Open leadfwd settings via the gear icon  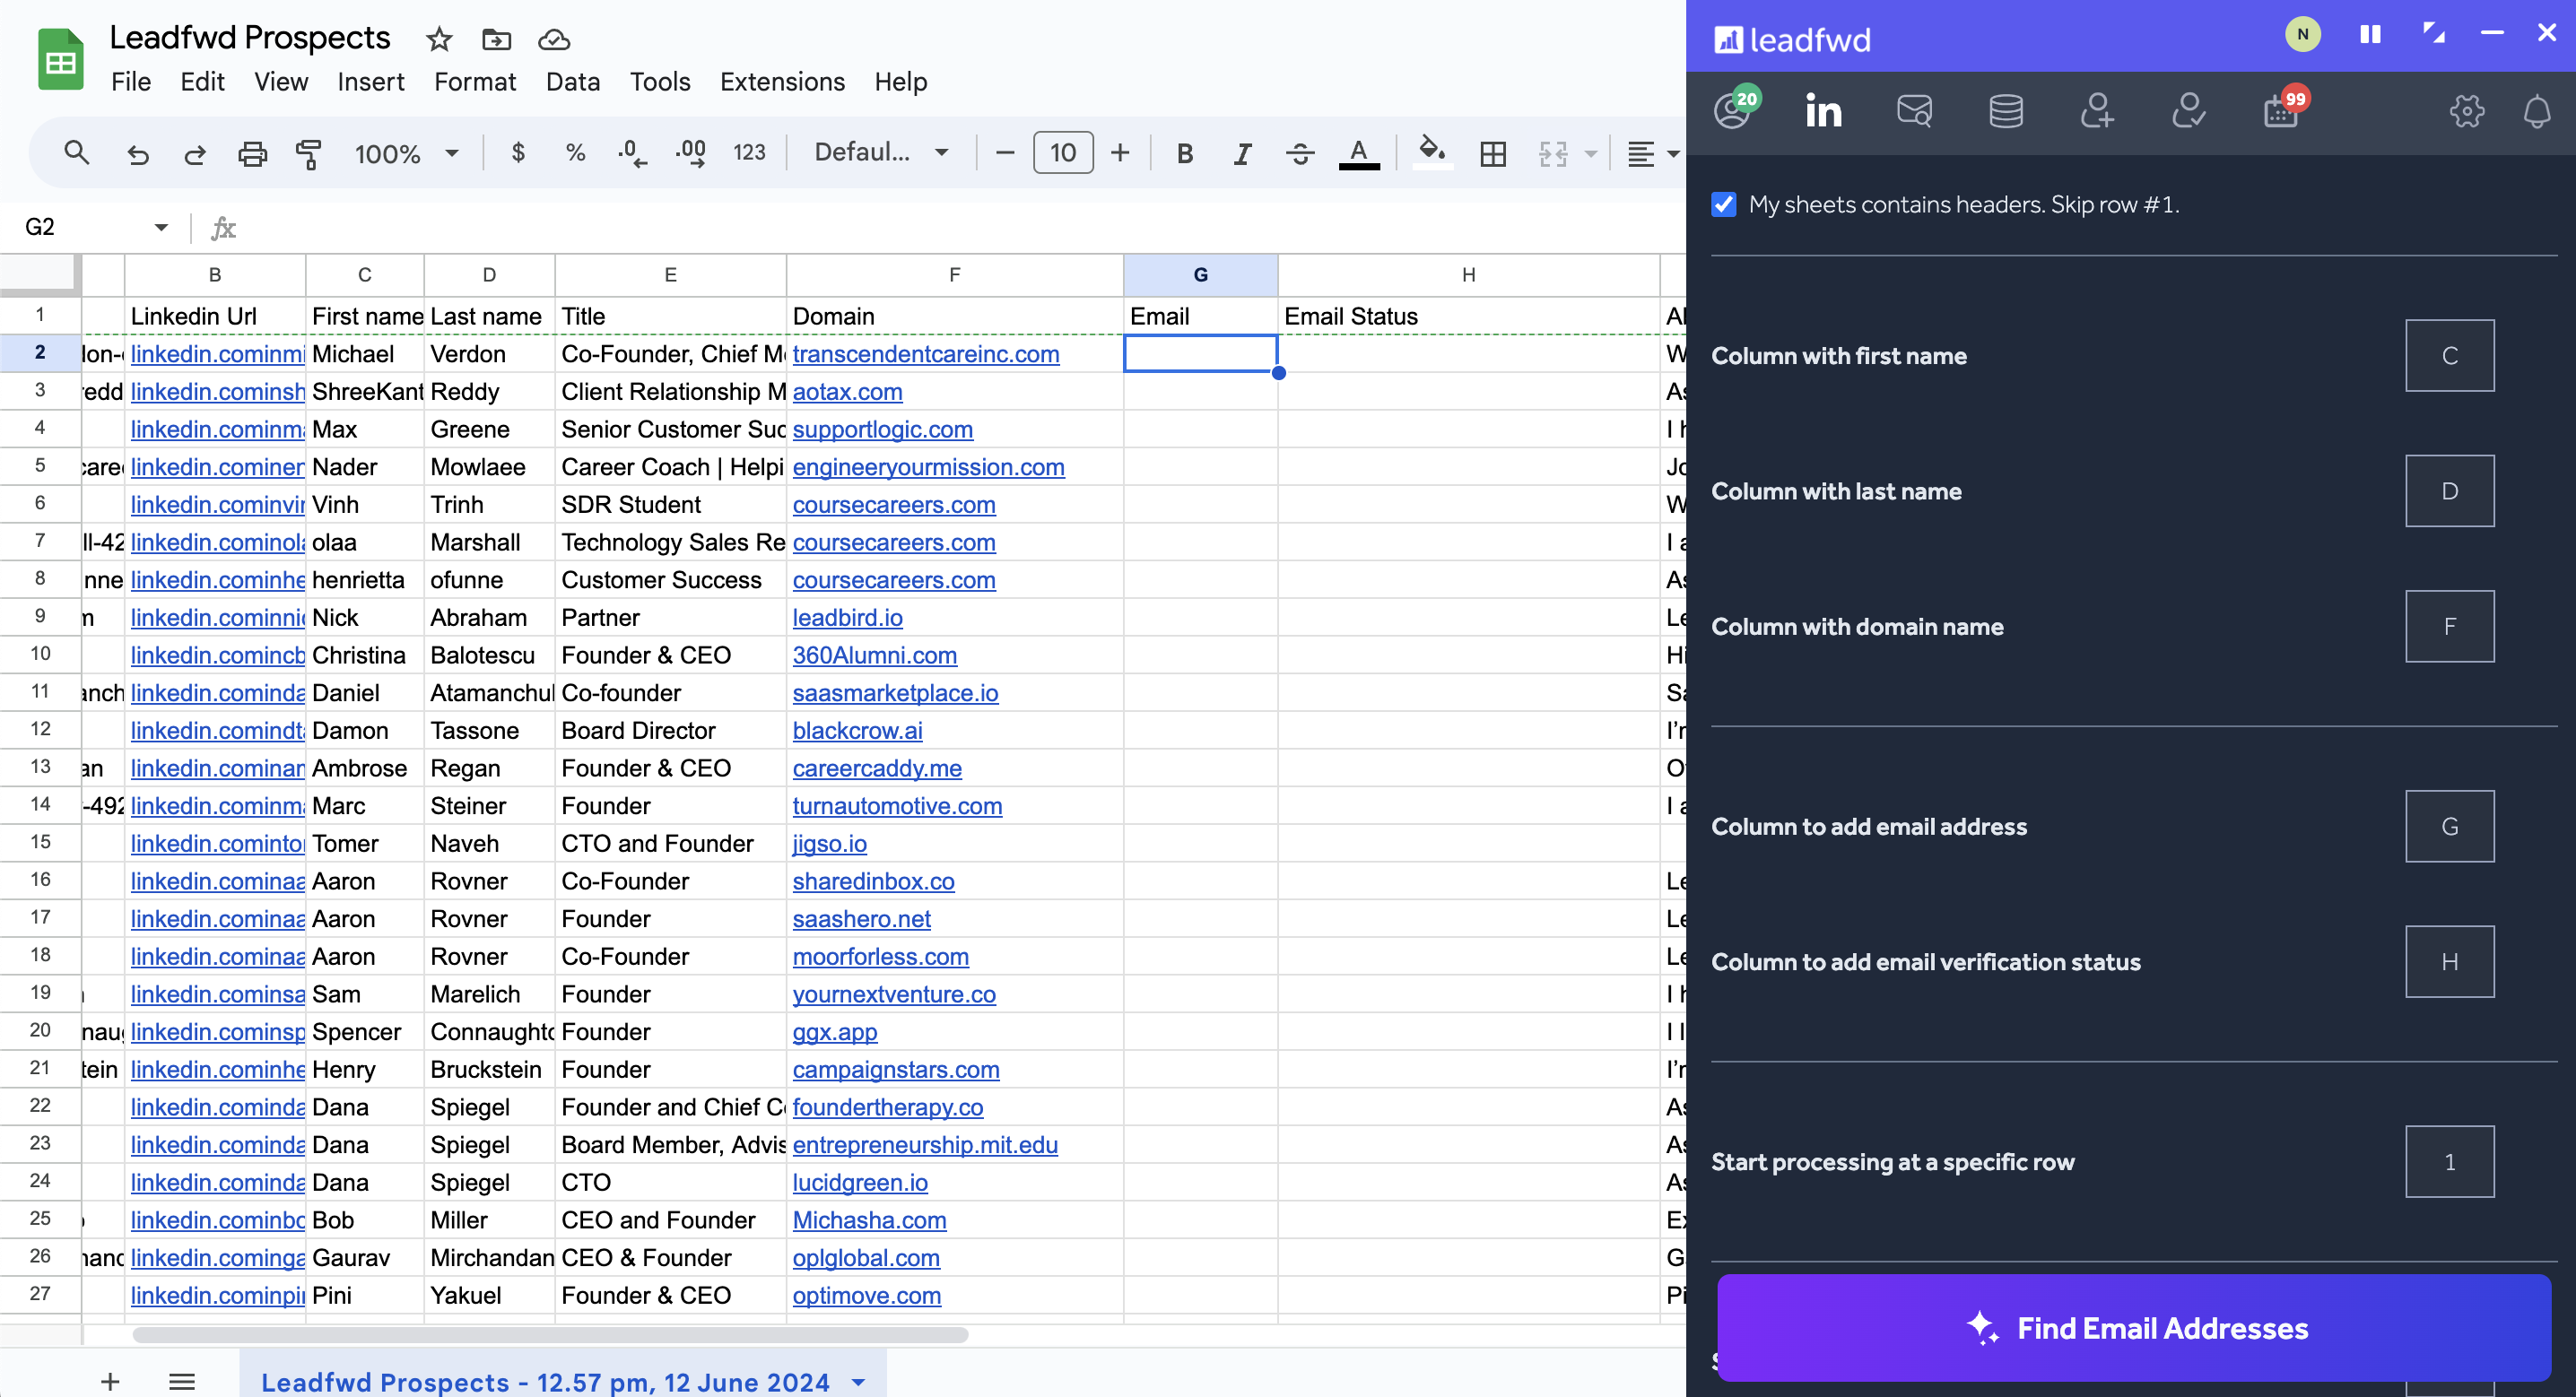point(2466,110)
